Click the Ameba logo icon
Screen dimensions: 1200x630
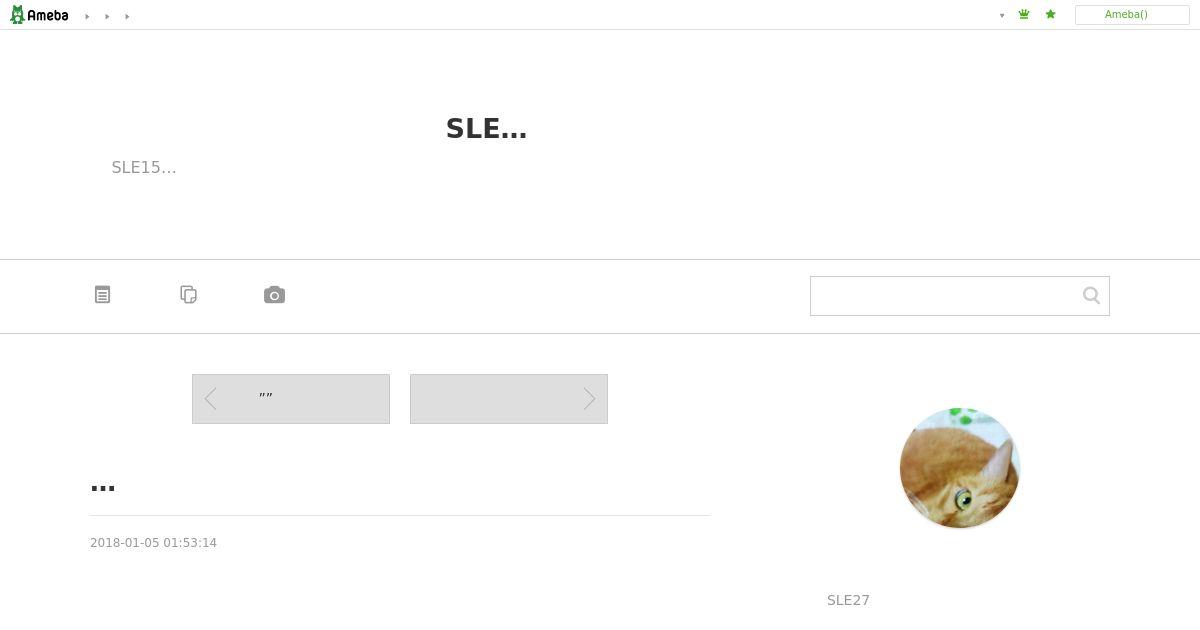(39, 15)
